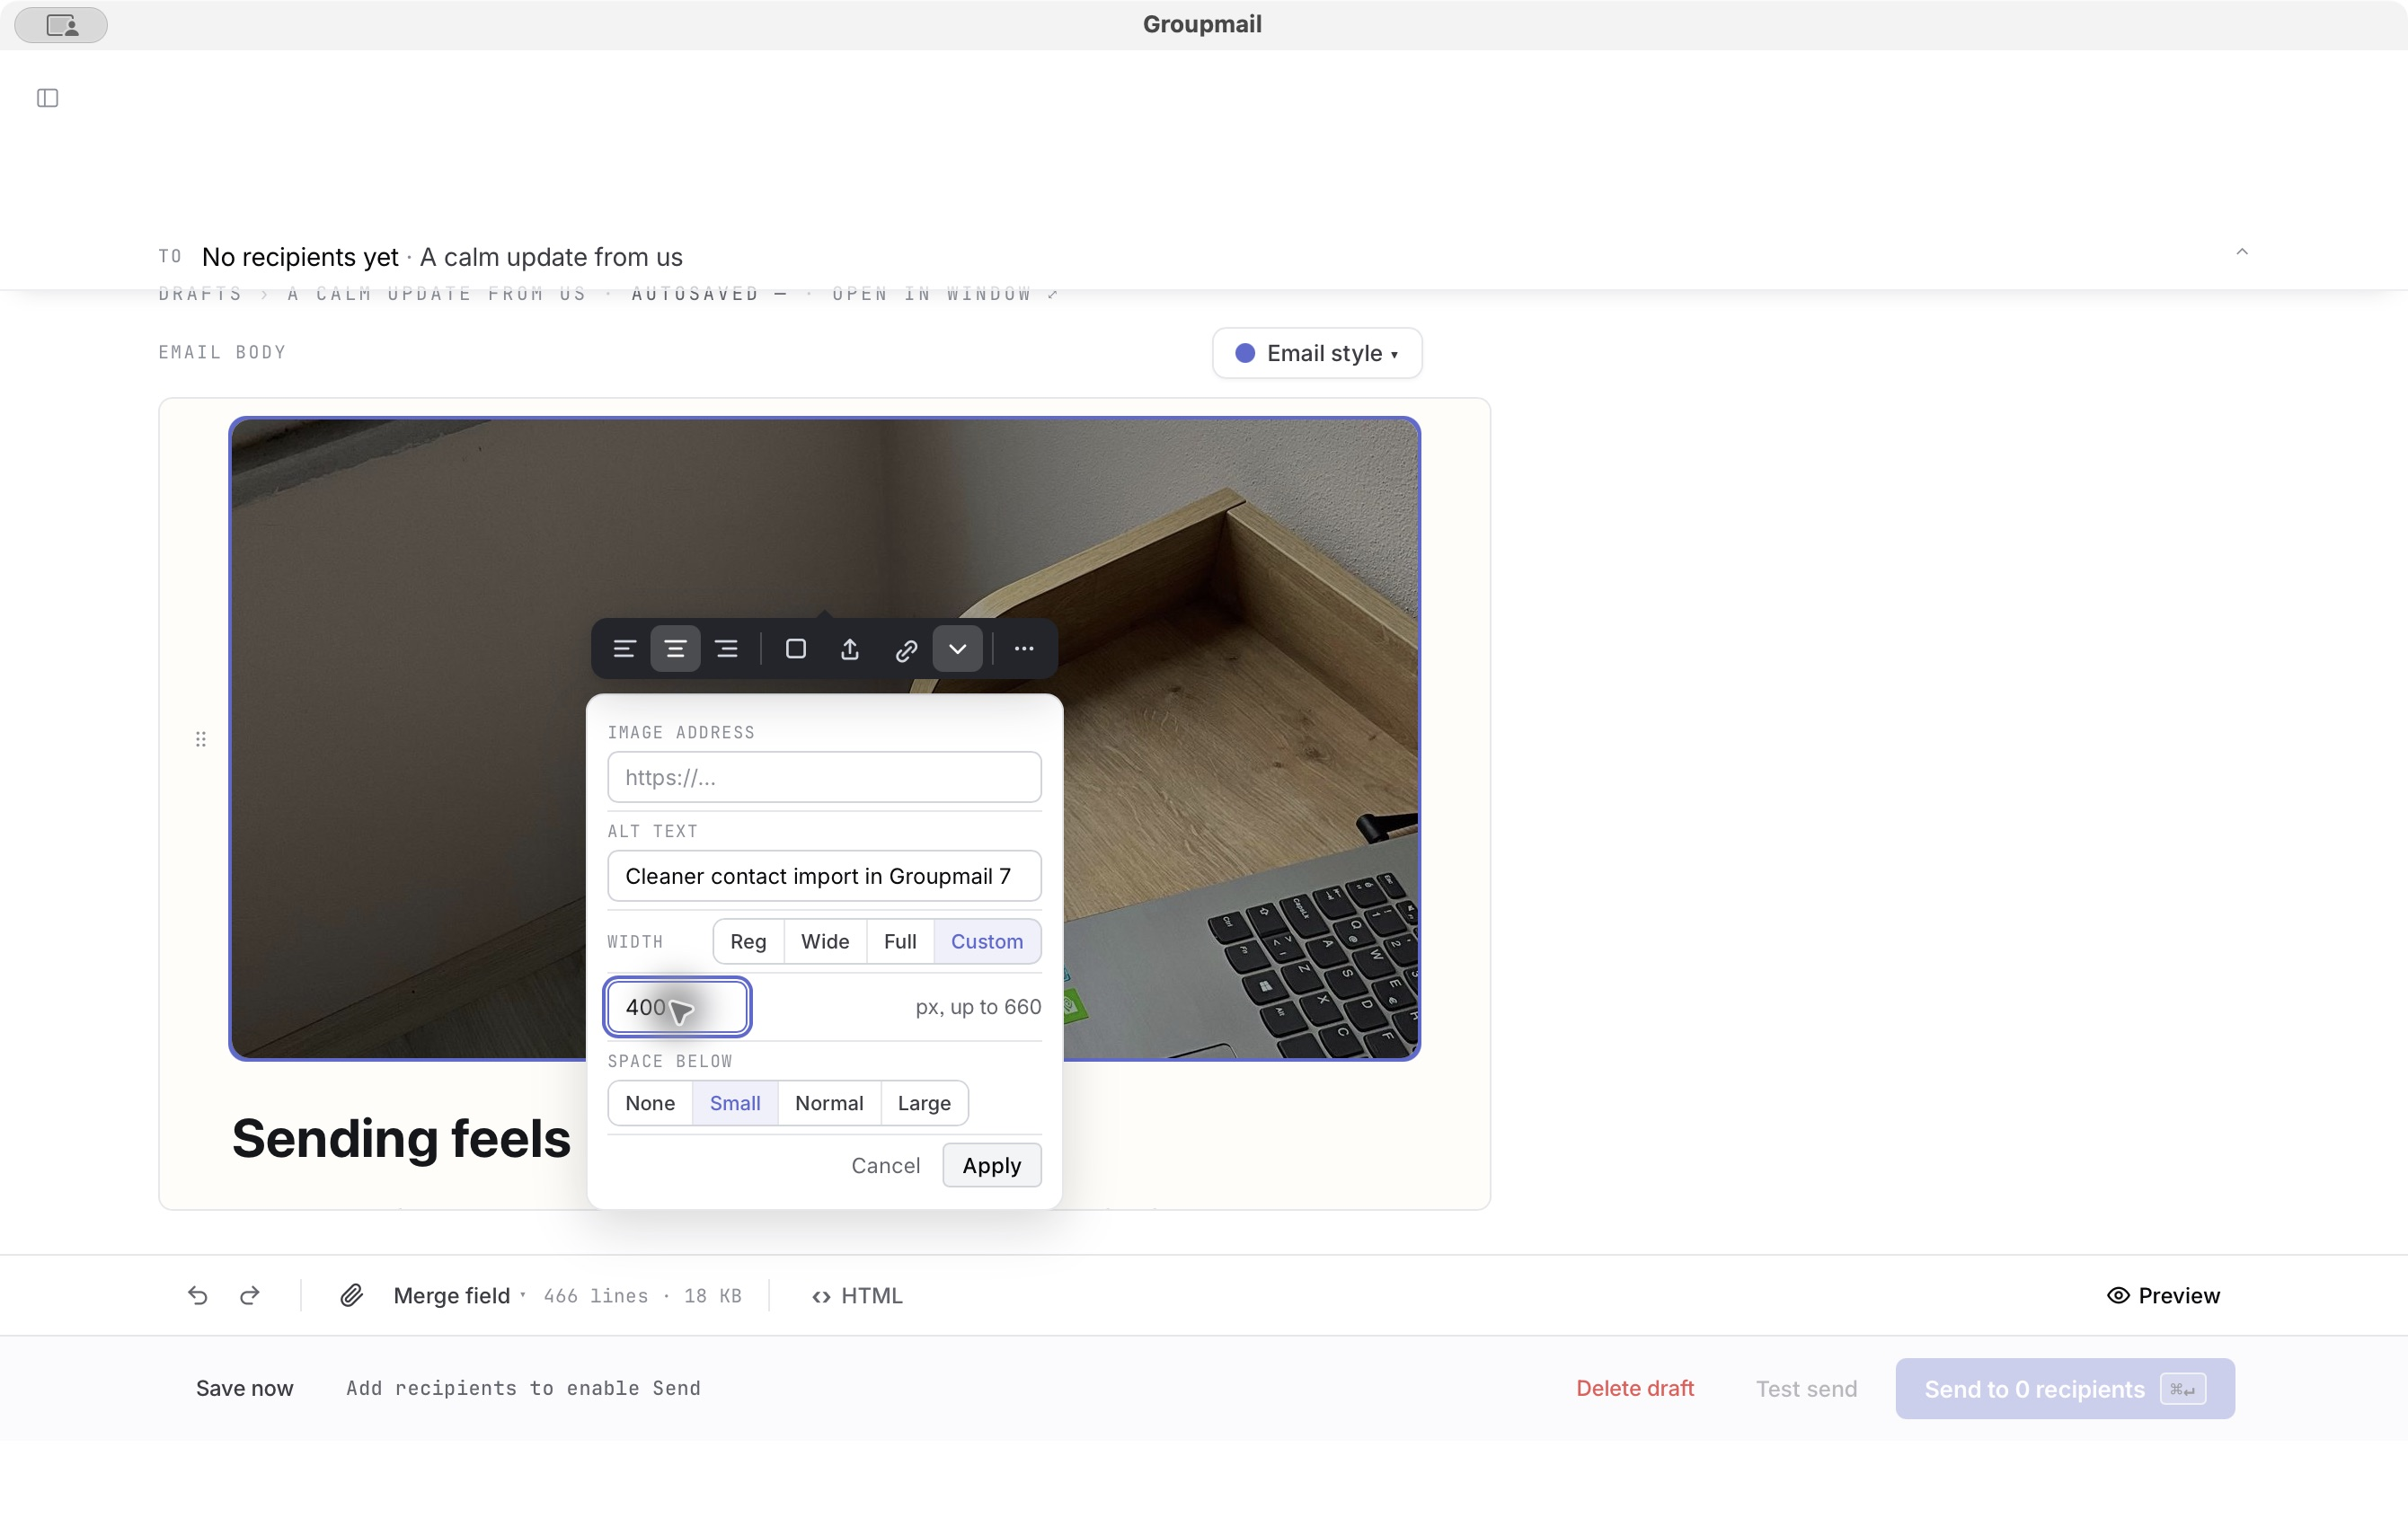Screen dimensions: 2408x1527
Task: Collapse image options with chevron button
Action: tap(957, 649)
